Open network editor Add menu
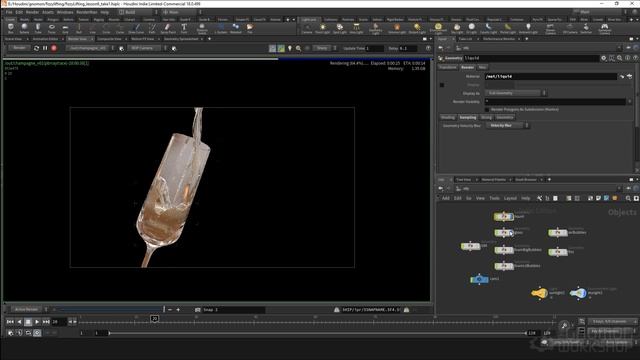This screenshot has width=640, height=360. click(x=446, y=198)
